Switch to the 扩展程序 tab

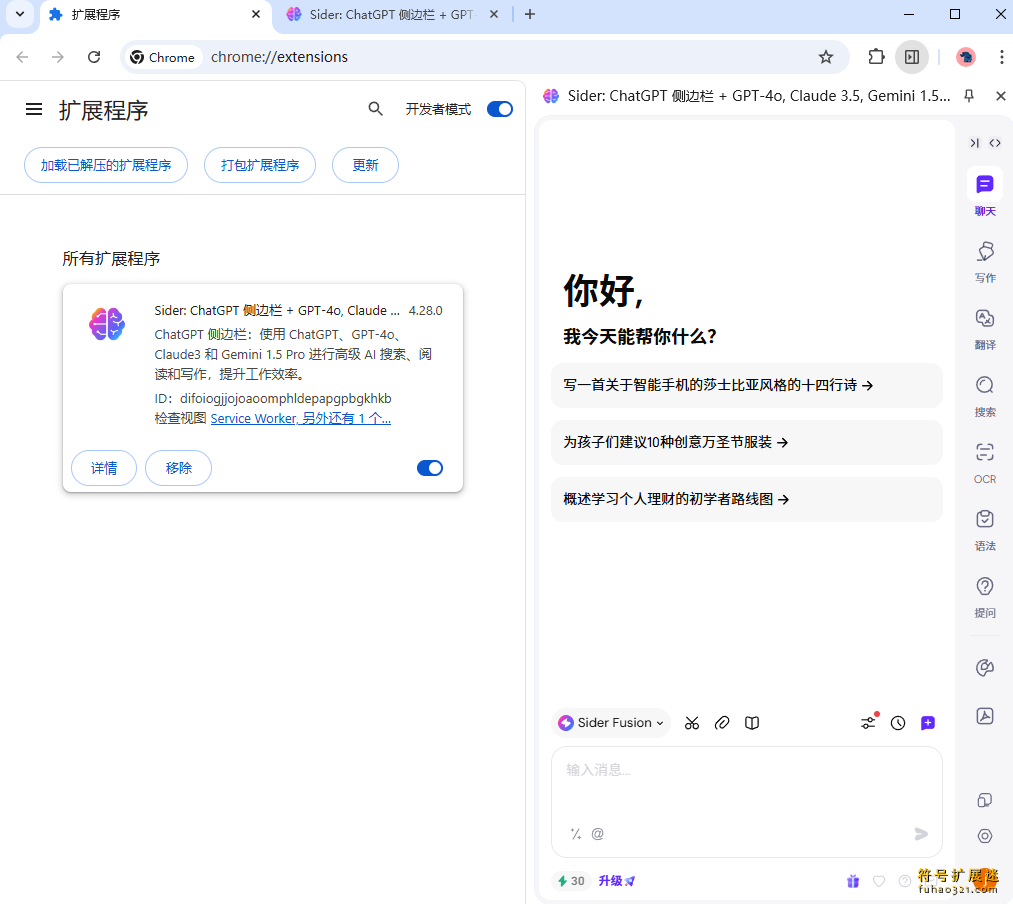point(153,15)
